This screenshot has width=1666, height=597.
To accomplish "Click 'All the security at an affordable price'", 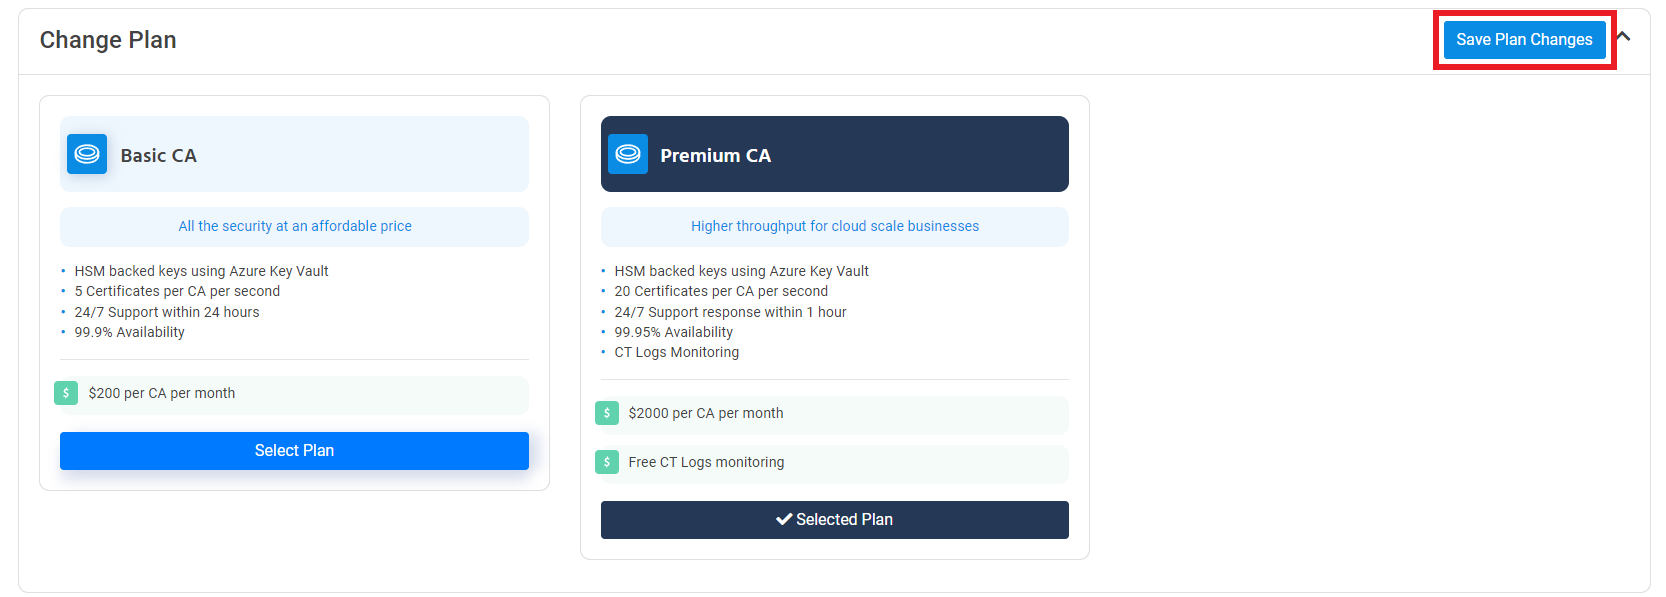I will click(295, 226).
